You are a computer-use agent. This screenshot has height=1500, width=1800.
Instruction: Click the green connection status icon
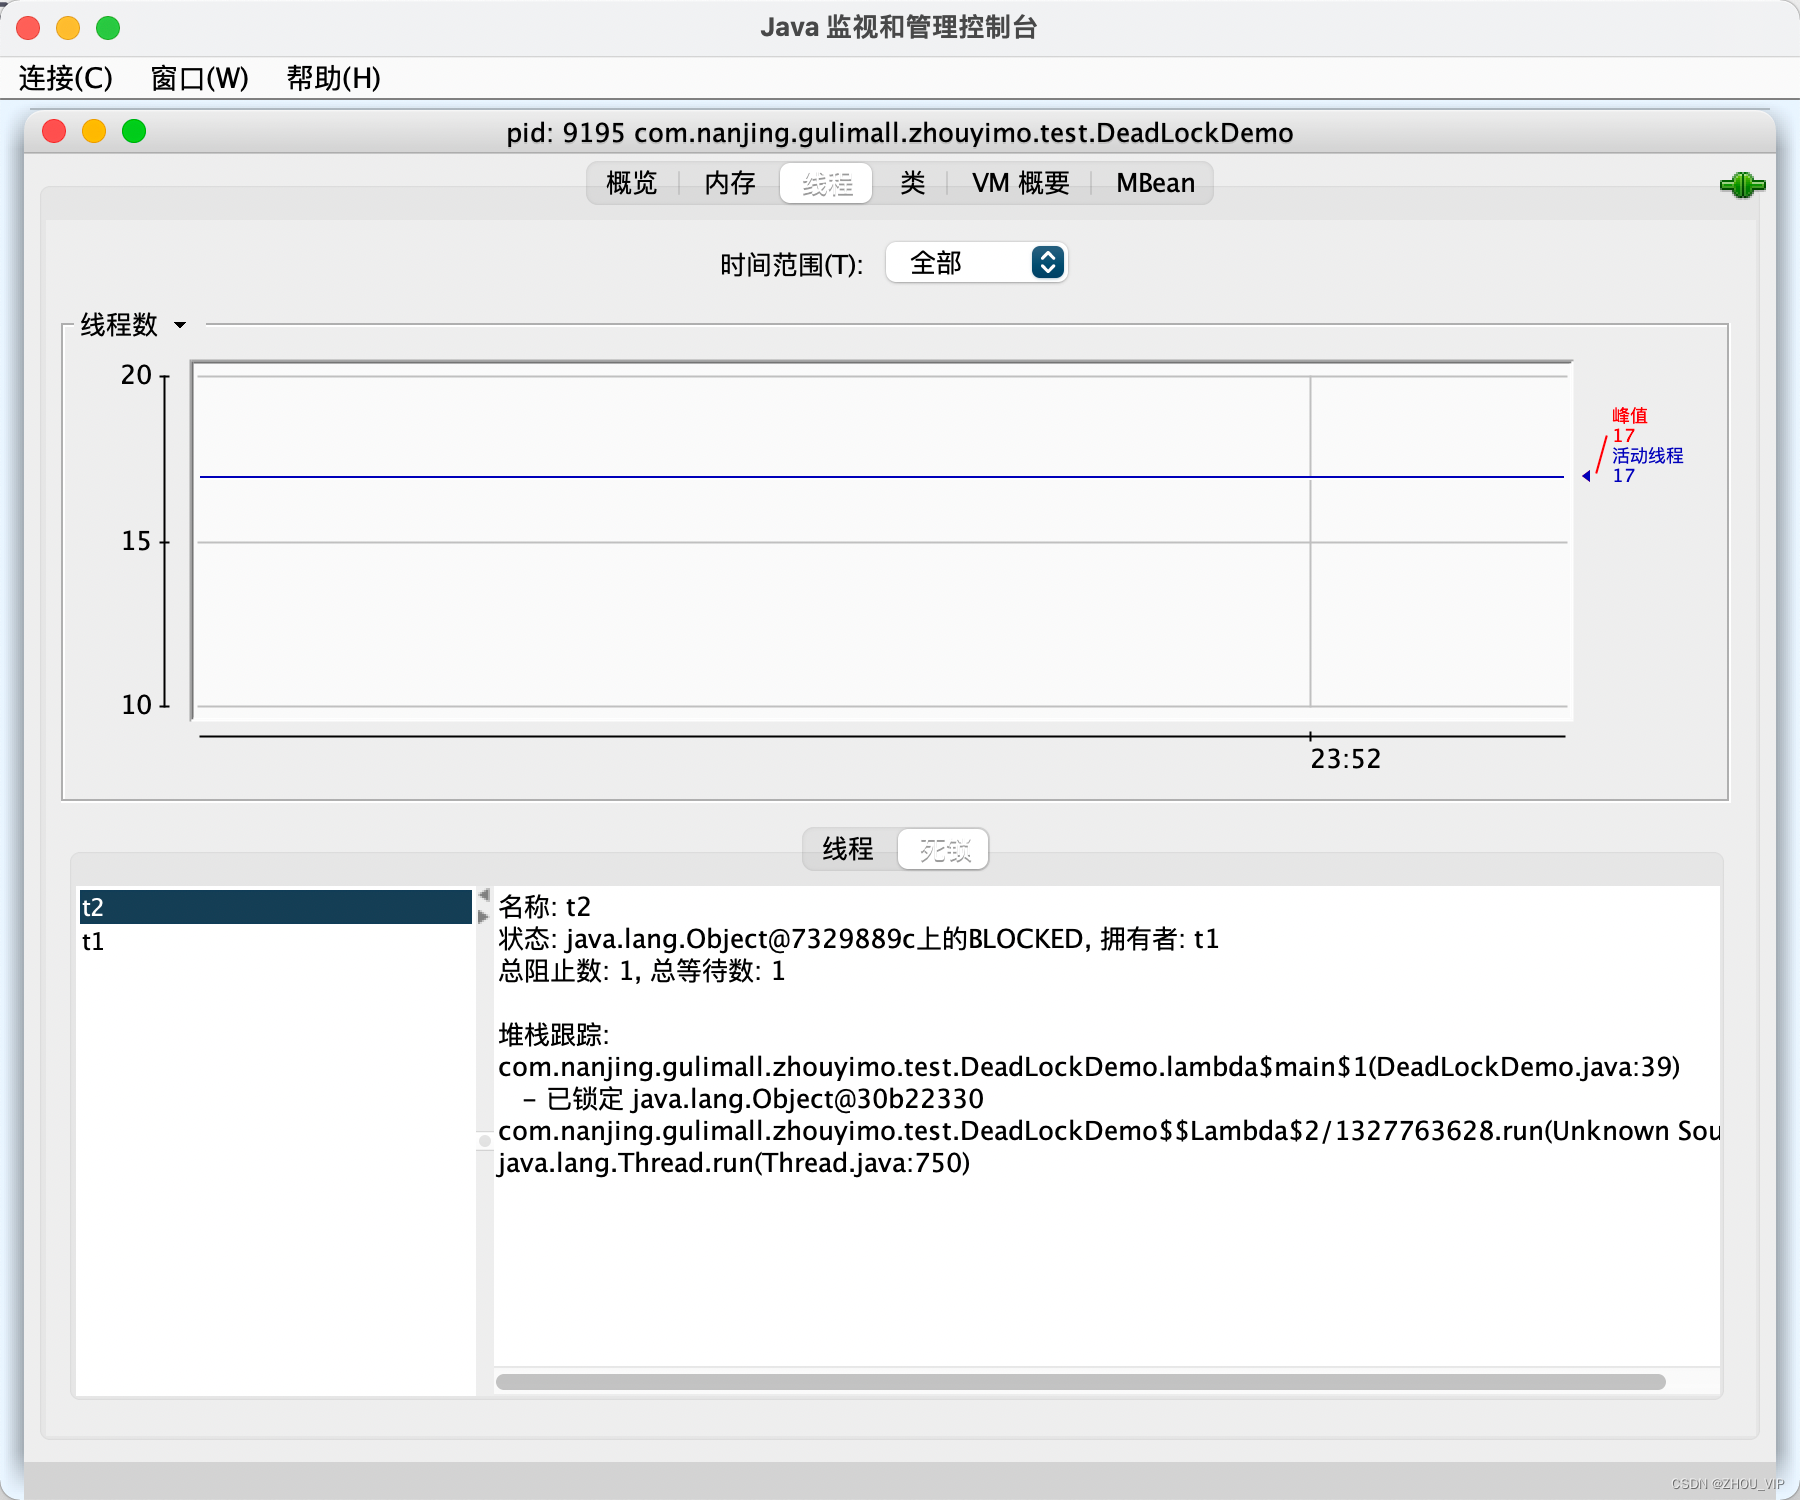tap(1742, 185)
